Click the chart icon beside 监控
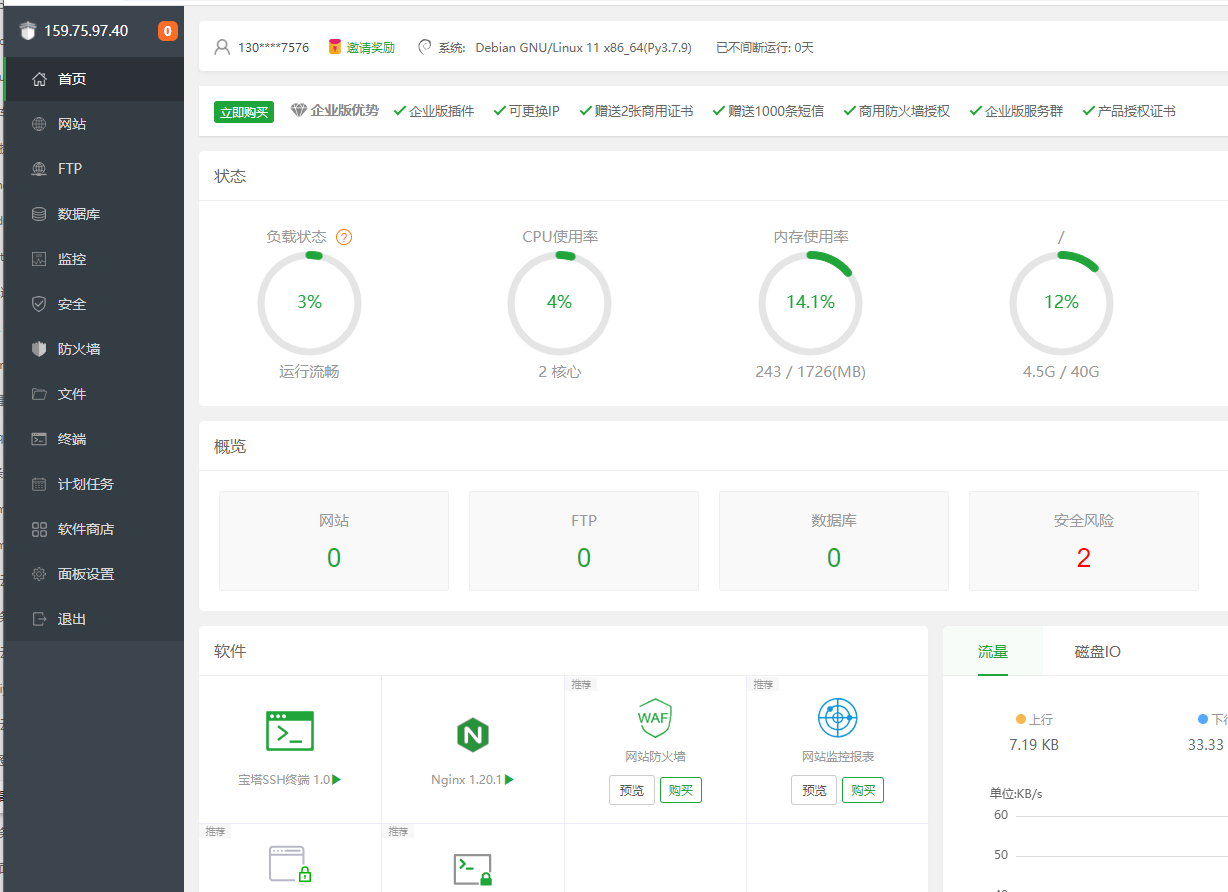Screen dimensions: 1228x892 coord(39,259)
